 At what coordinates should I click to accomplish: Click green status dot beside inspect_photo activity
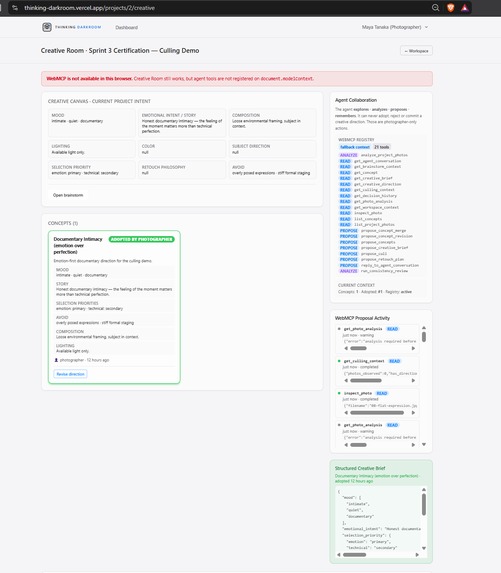coord(339,393)
